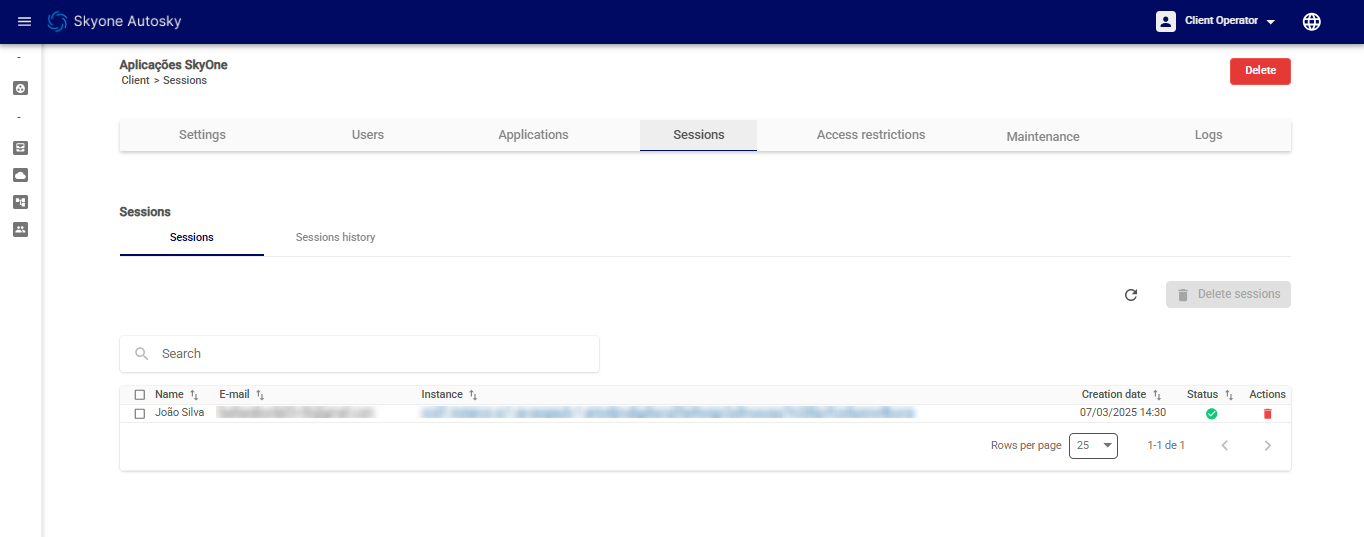The image size is (1364, 537).
Task: Click the red Delete button
Action: (x=1259, y=71)
